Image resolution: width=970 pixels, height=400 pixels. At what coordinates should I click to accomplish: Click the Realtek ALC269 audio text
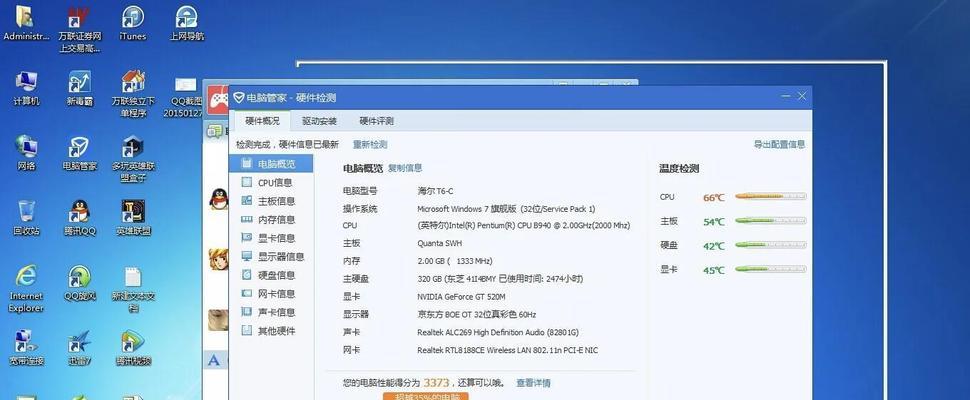(498, 333)
